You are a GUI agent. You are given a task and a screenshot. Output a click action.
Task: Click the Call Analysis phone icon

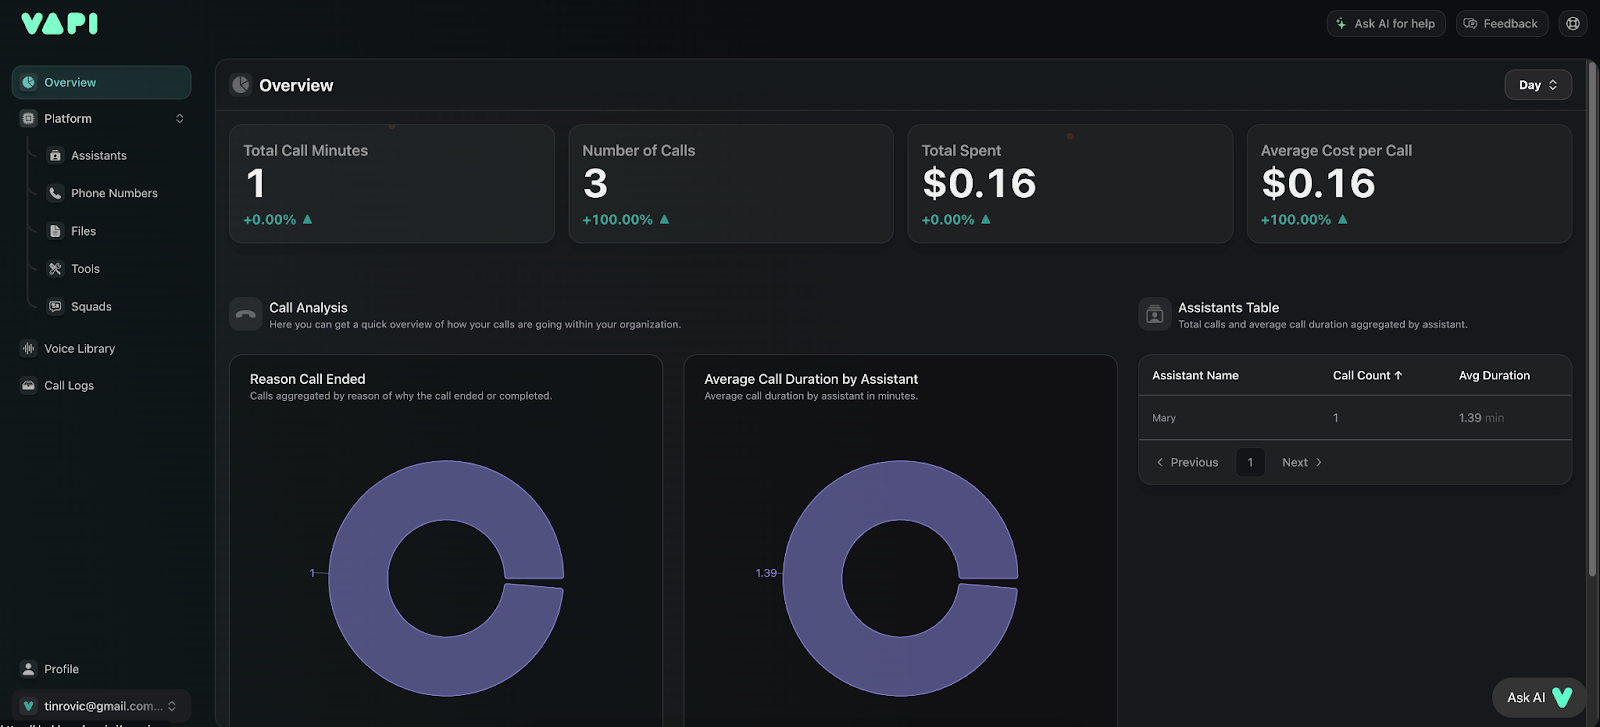[246, 314]
